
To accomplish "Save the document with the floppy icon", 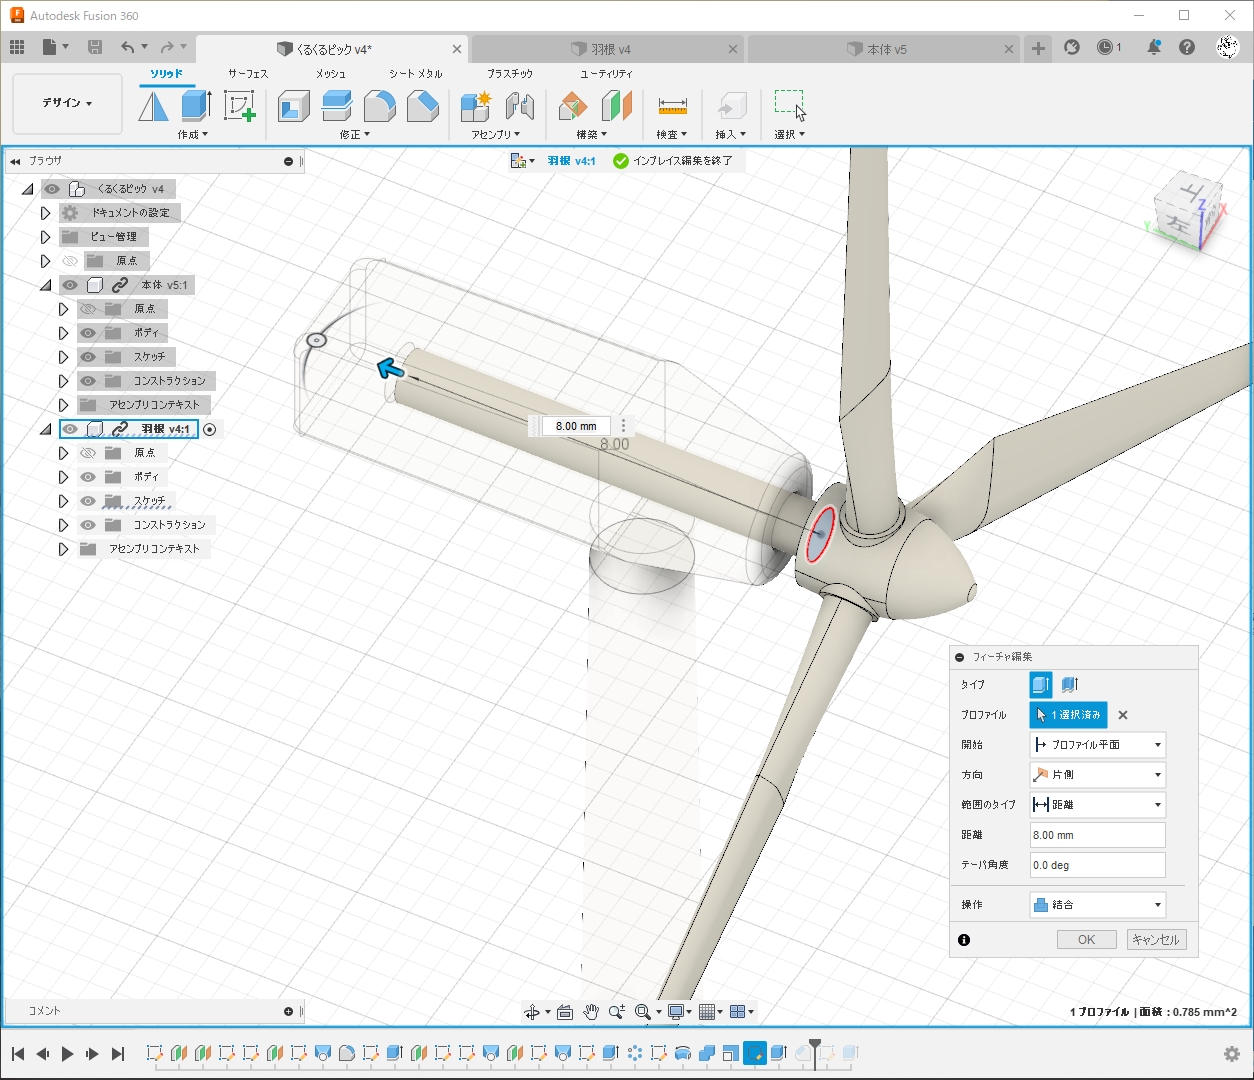I will point(95,47).
